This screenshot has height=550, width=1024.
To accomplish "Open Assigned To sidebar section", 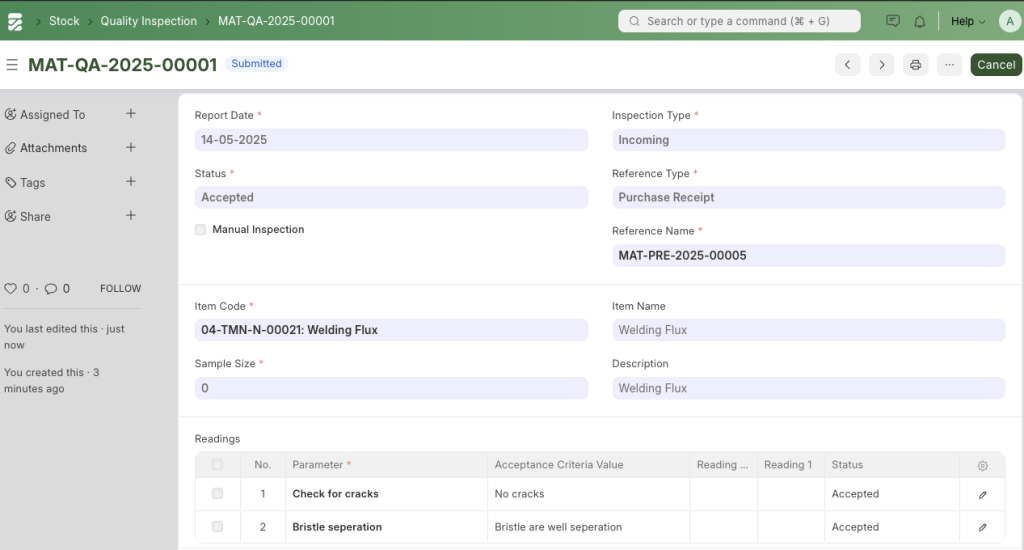I will 52,114.
